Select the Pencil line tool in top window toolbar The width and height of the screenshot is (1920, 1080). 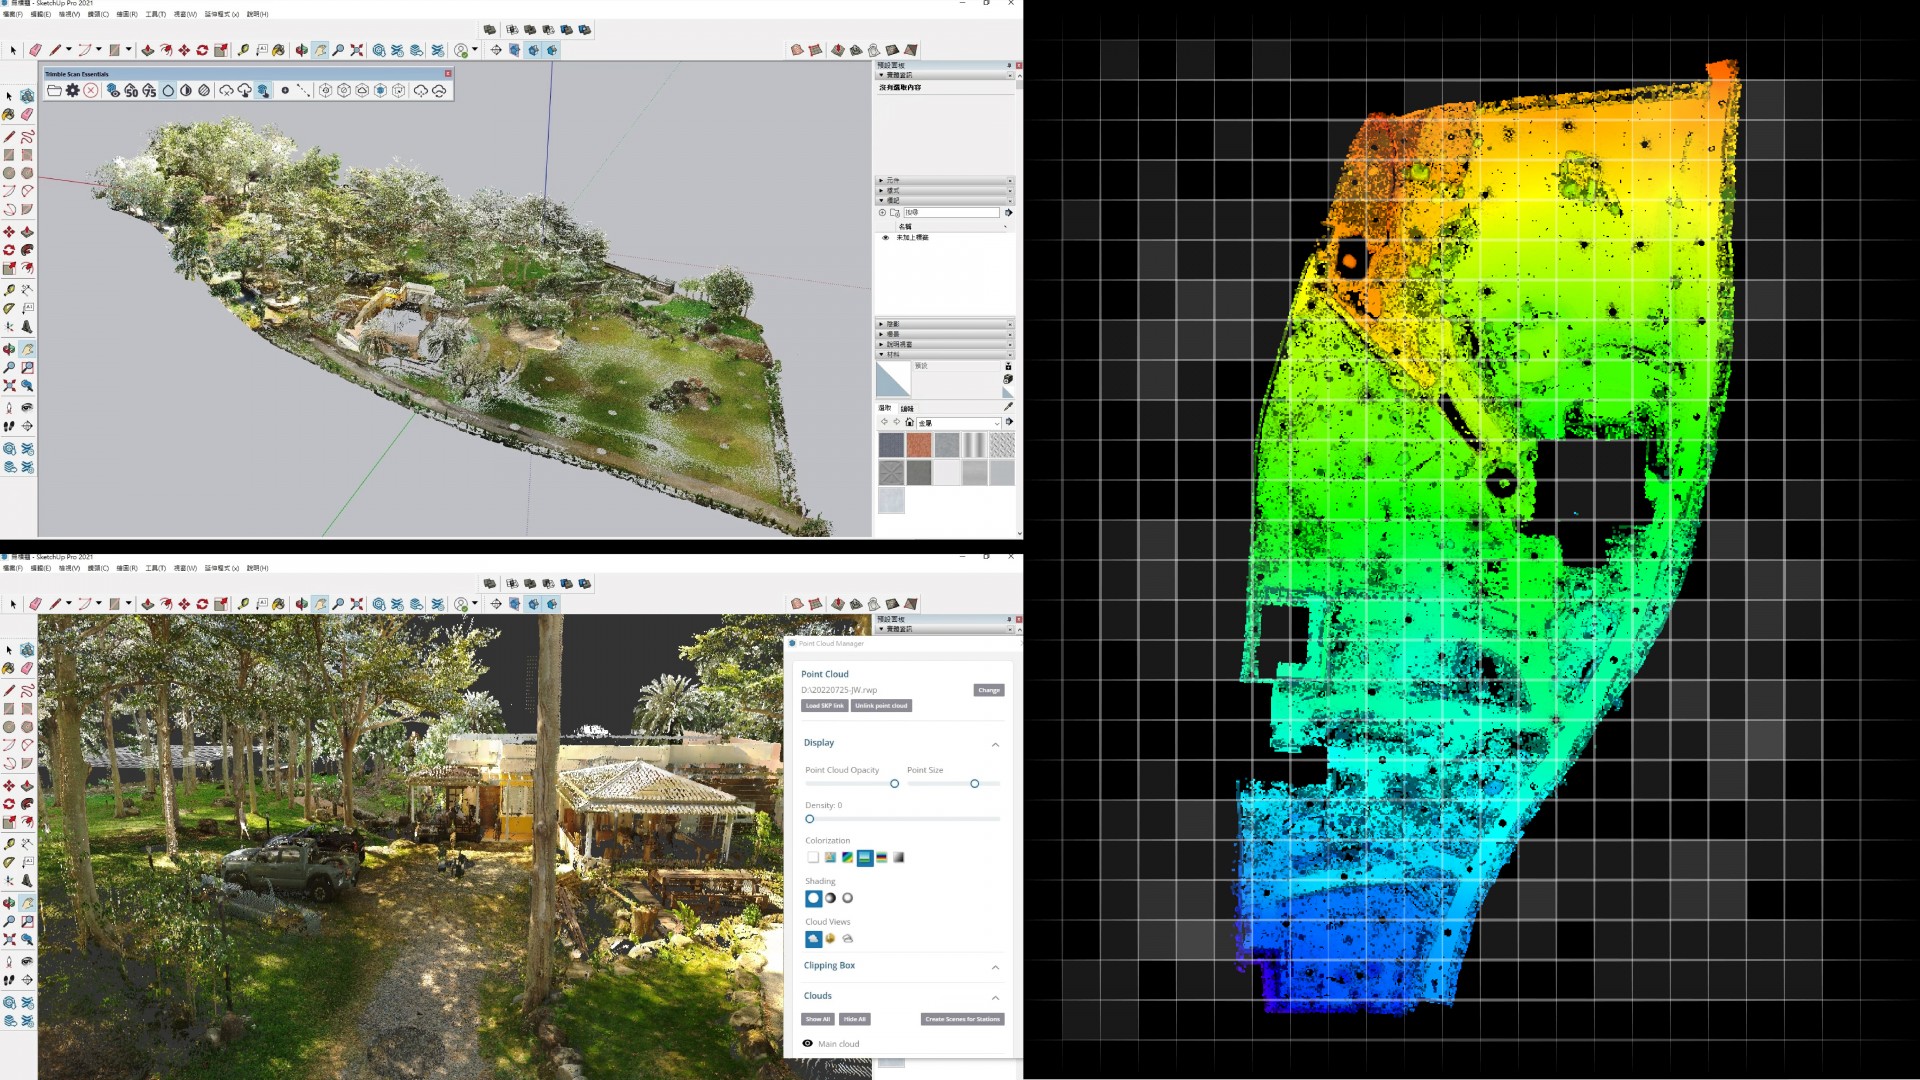pyautogui.click(x=55, y=50)
